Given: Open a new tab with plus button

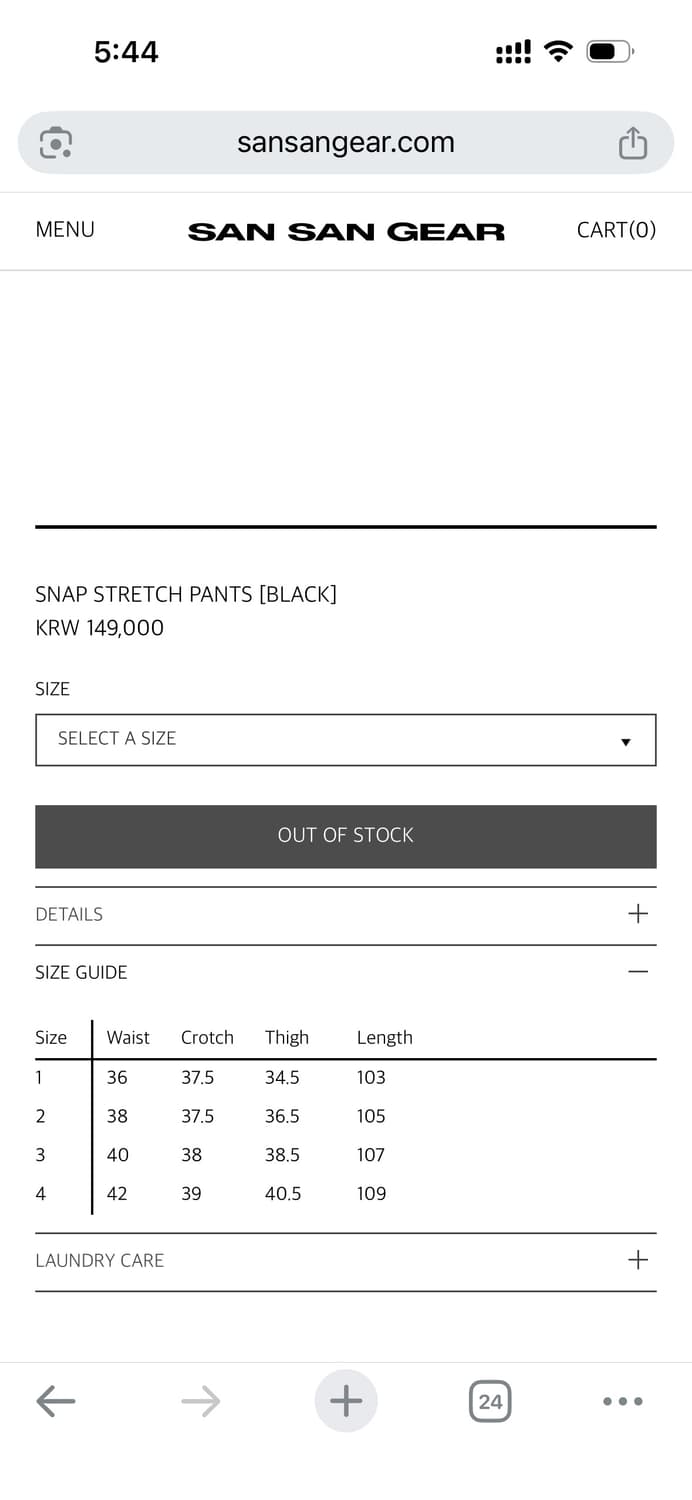Looking at the screenshot, I should 346,1401.
